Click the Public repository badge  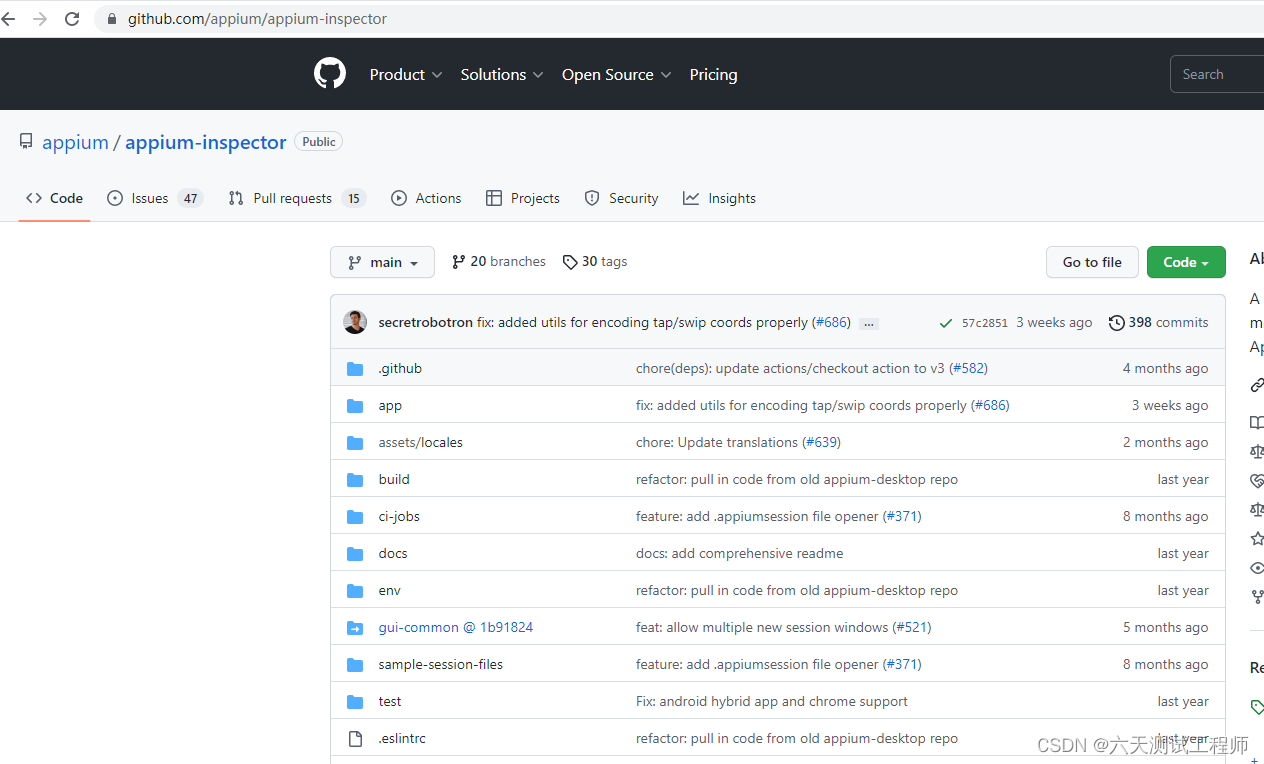point(319,142)
